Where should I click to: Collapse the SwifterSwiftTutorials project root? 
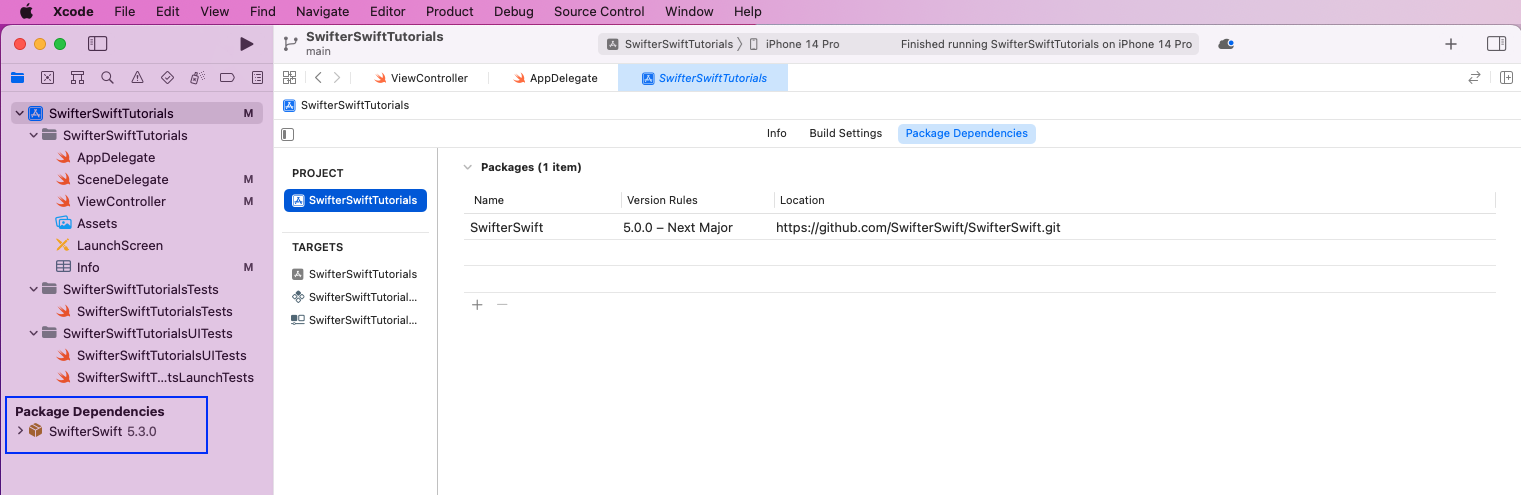19,114
